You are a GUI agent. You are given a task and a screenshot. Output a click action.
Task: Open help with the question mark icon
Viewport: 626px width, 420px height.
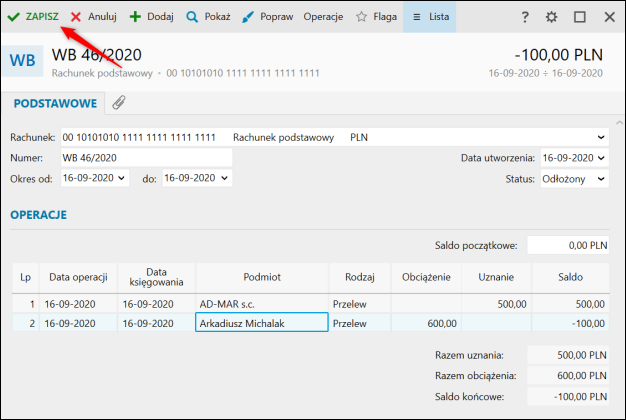(x=525, y=17)
